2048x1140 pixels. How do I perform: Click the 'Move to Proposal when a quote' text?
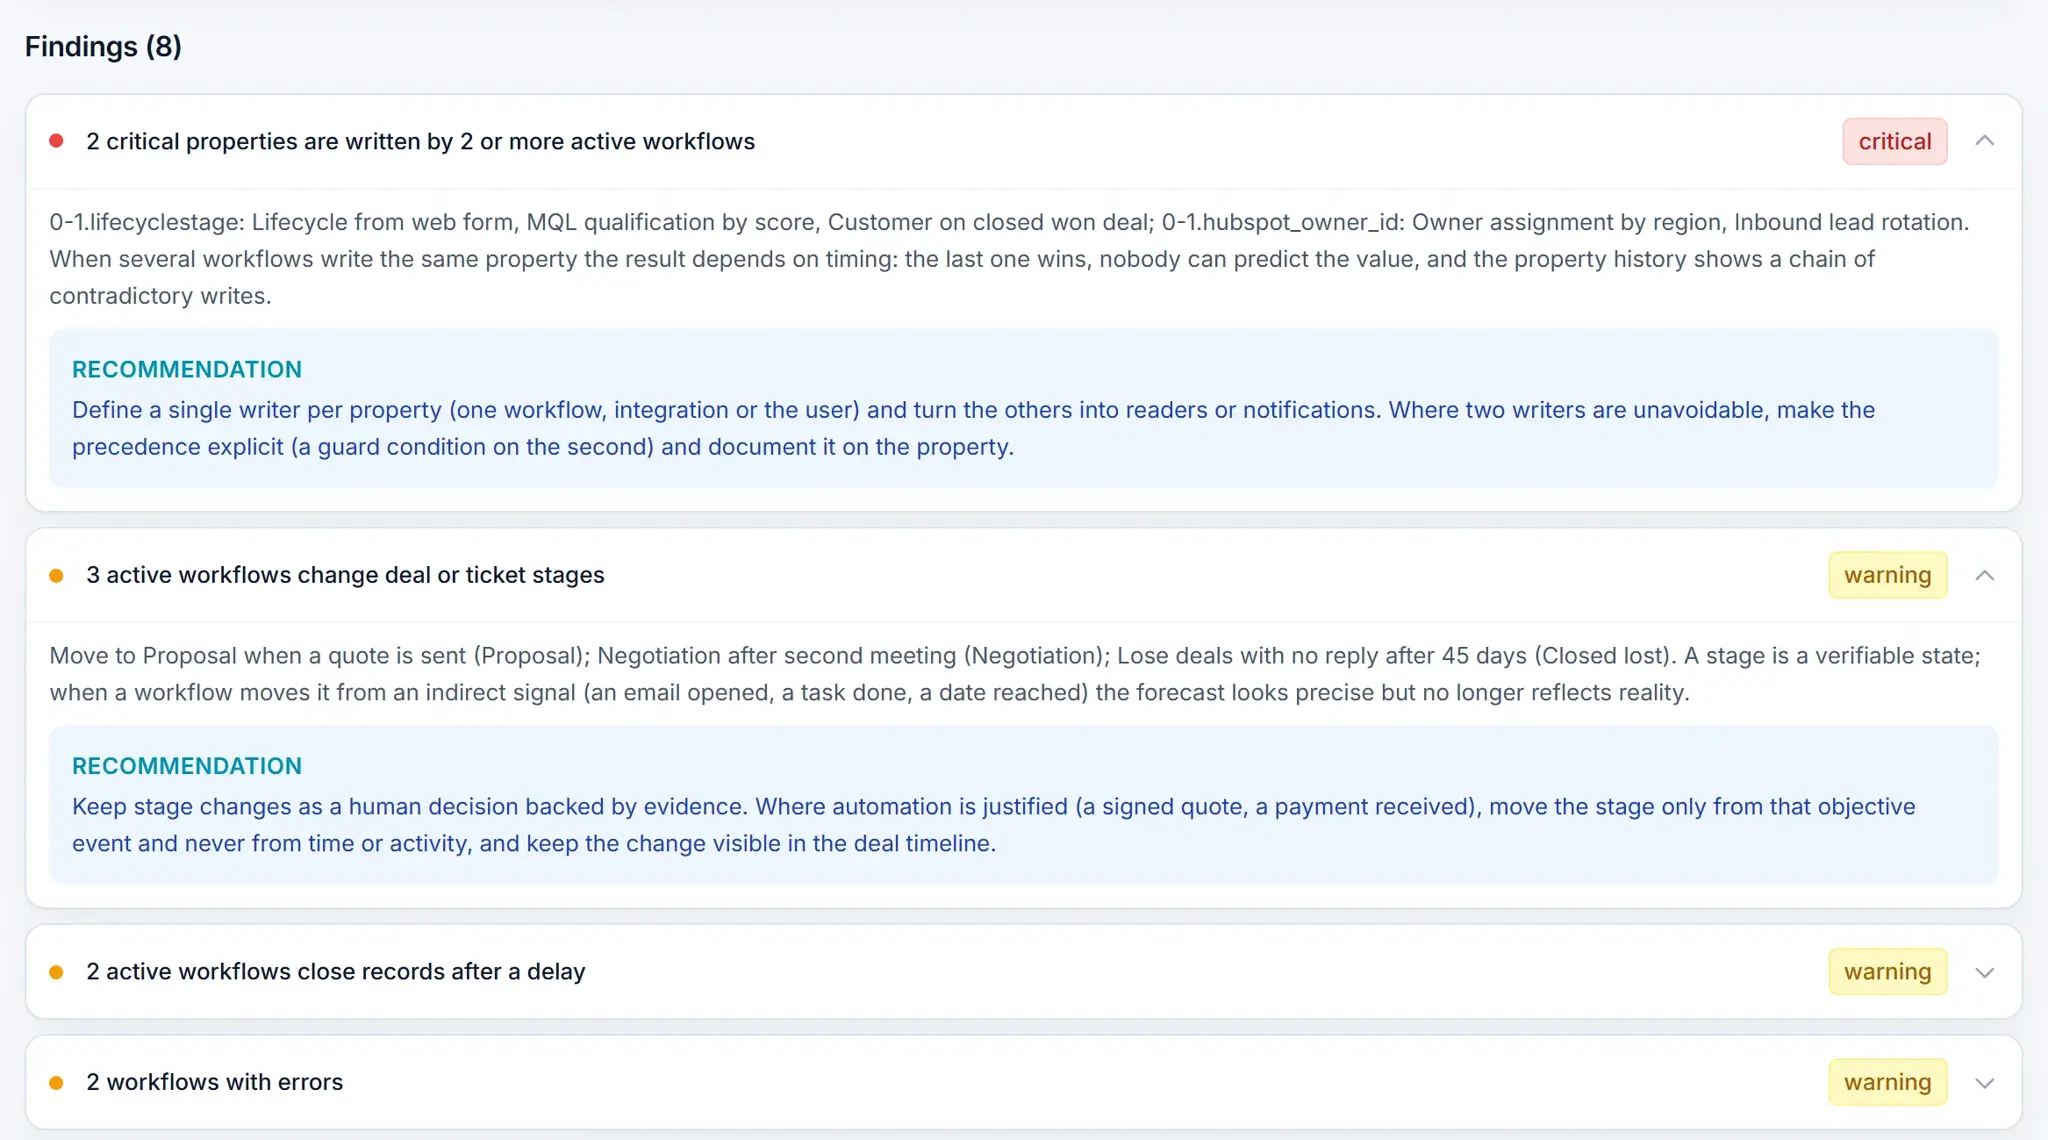tap(1015, 674)
